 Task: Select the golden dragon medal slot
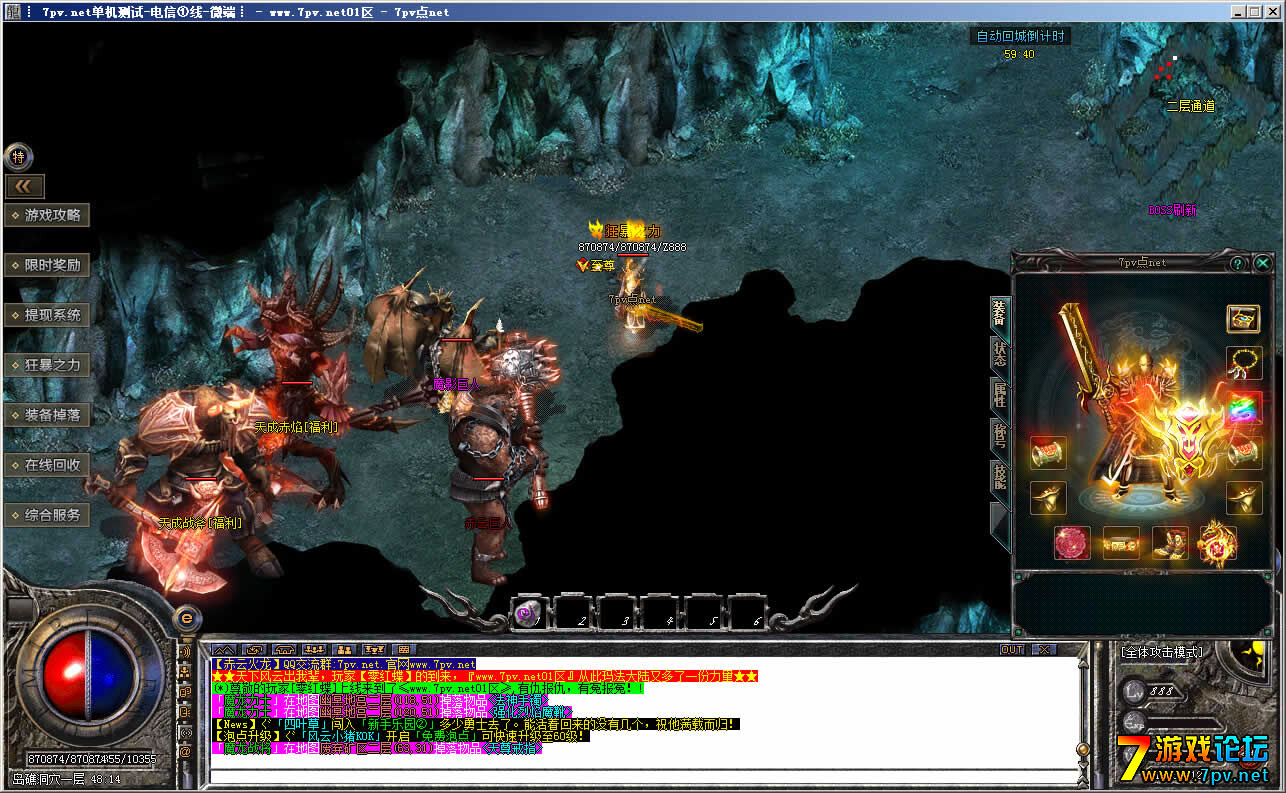click(x=1218, y=542)
